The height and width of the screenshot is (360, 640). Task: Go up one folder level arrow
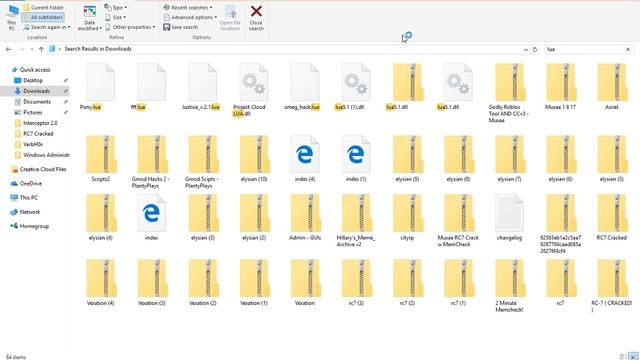click(x=41, y=49)
